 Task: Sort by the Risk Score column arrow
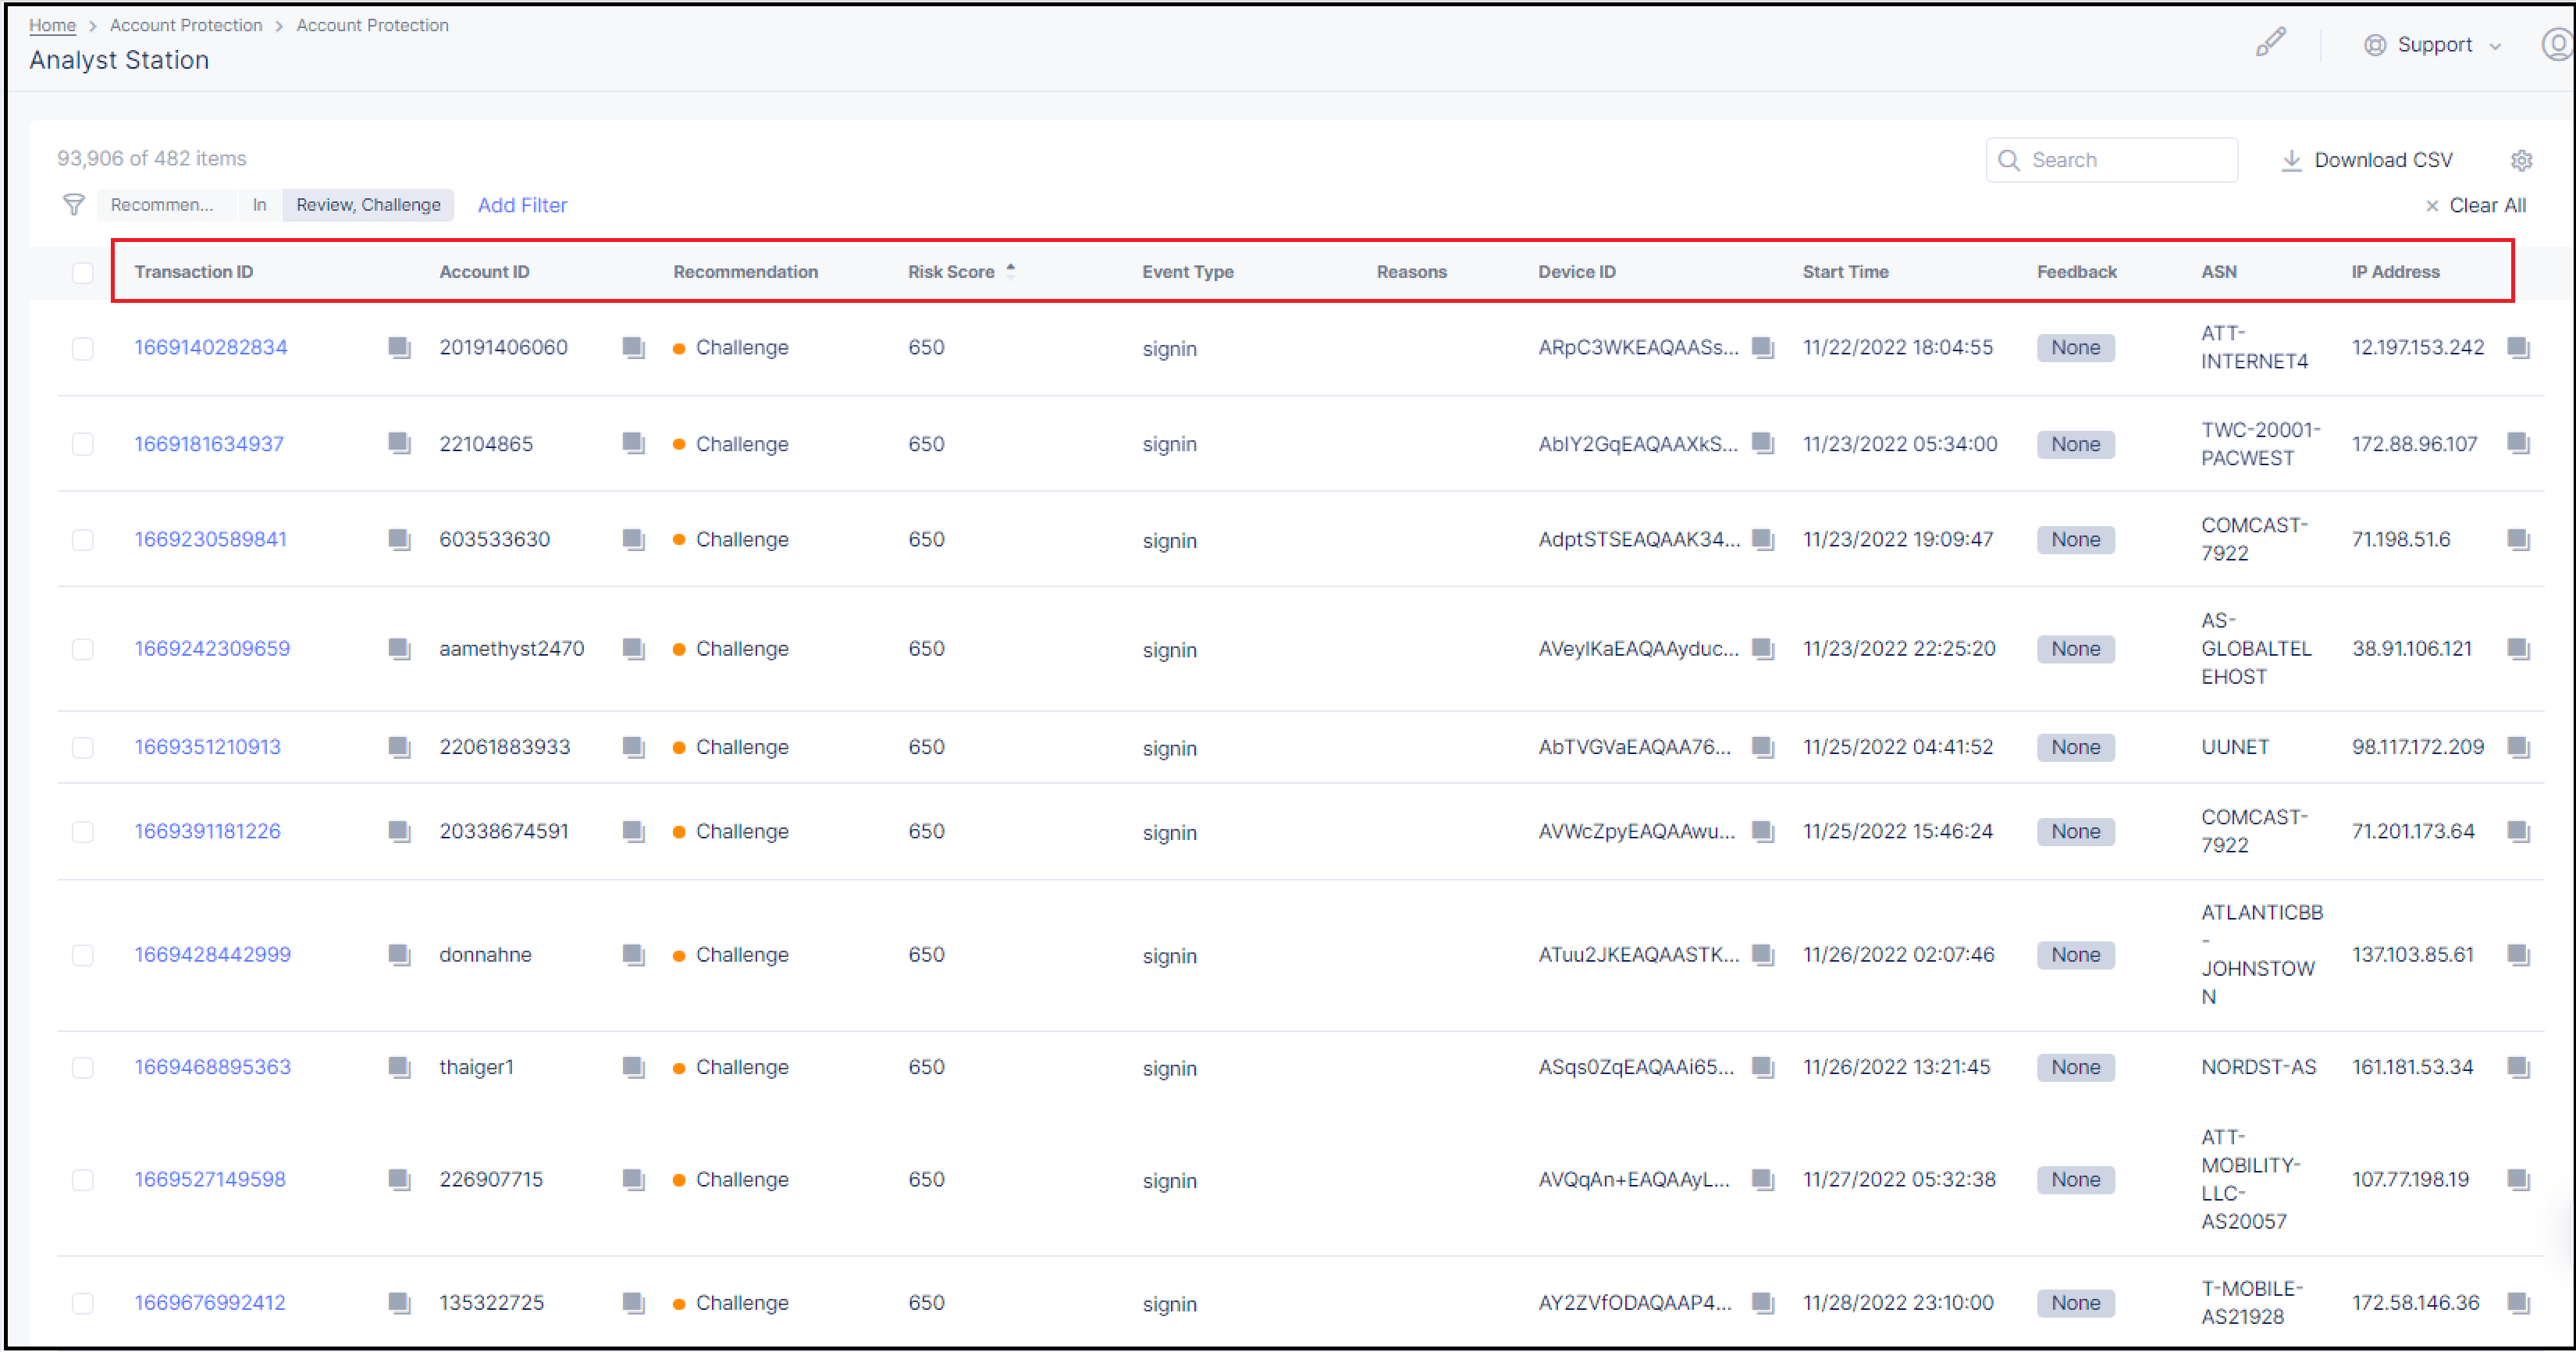click(x=1011, y=271)
